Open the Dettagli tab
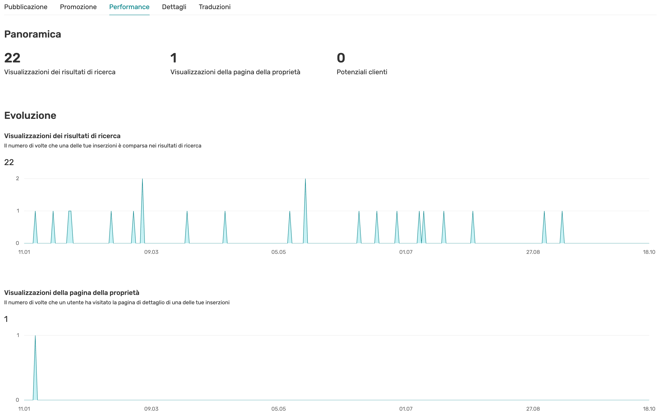670x414 pixels. pyautogui.click(x=174, y=7)
